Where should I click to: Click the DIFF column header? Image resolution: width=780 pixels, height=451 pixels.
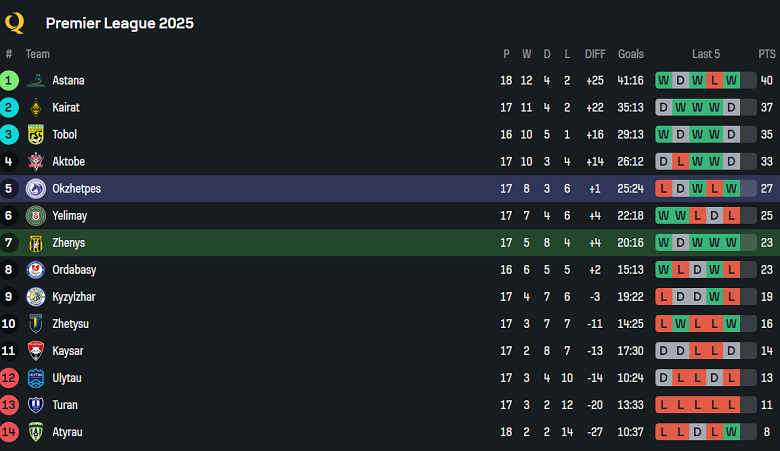pos(595,54)
